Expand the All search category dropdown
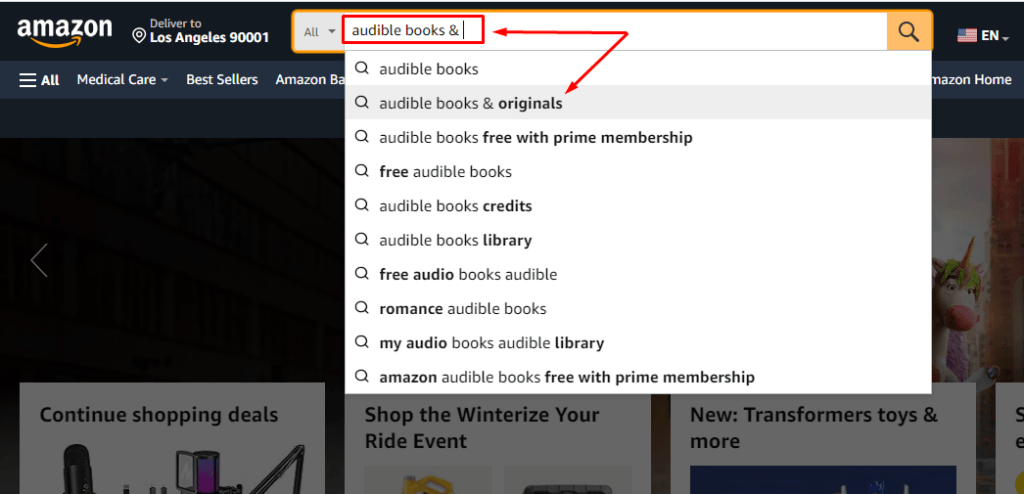The height and width of the screenshot is (494, 1024). [x=320, y=31]
